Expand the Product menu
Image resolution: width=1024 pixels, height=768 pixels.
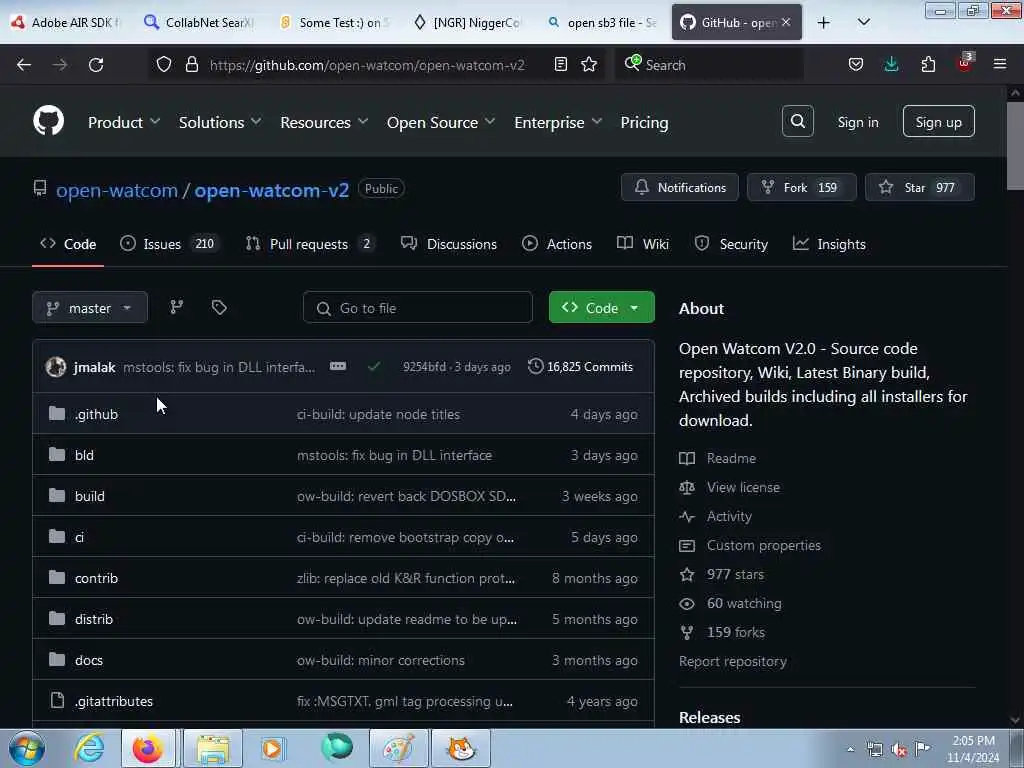pyautogui.click(x=124, y=122)
